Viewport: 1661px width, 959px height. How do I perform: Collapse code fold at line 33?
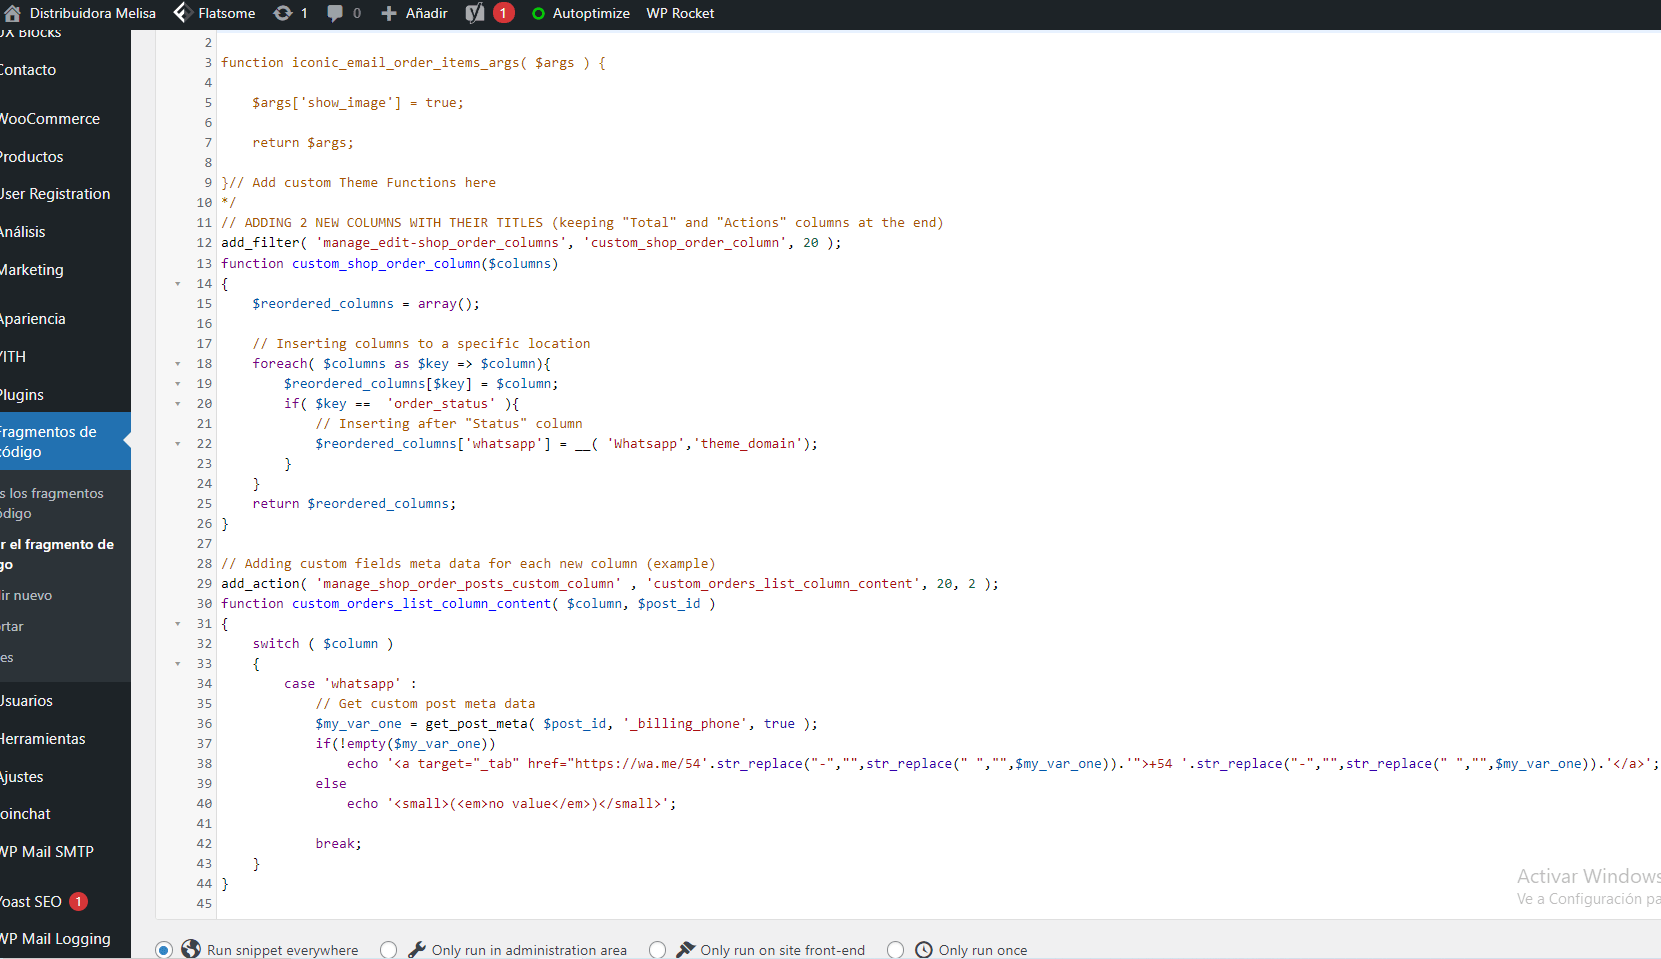178,664
